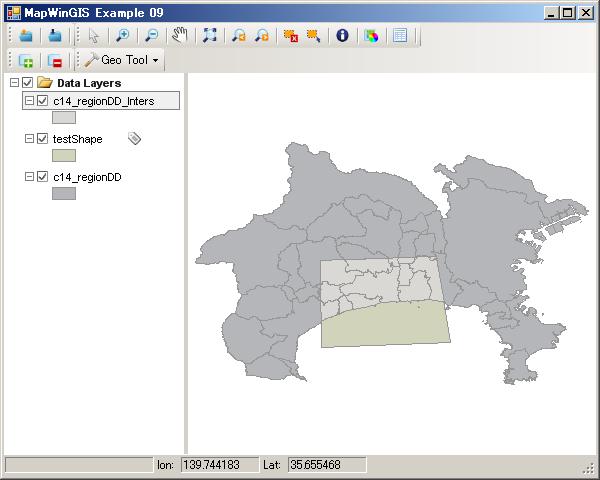The height and width of the screenshot is (480, 600).
Task: Click the green plus Add Layer icon
Action: pos(26,61)
